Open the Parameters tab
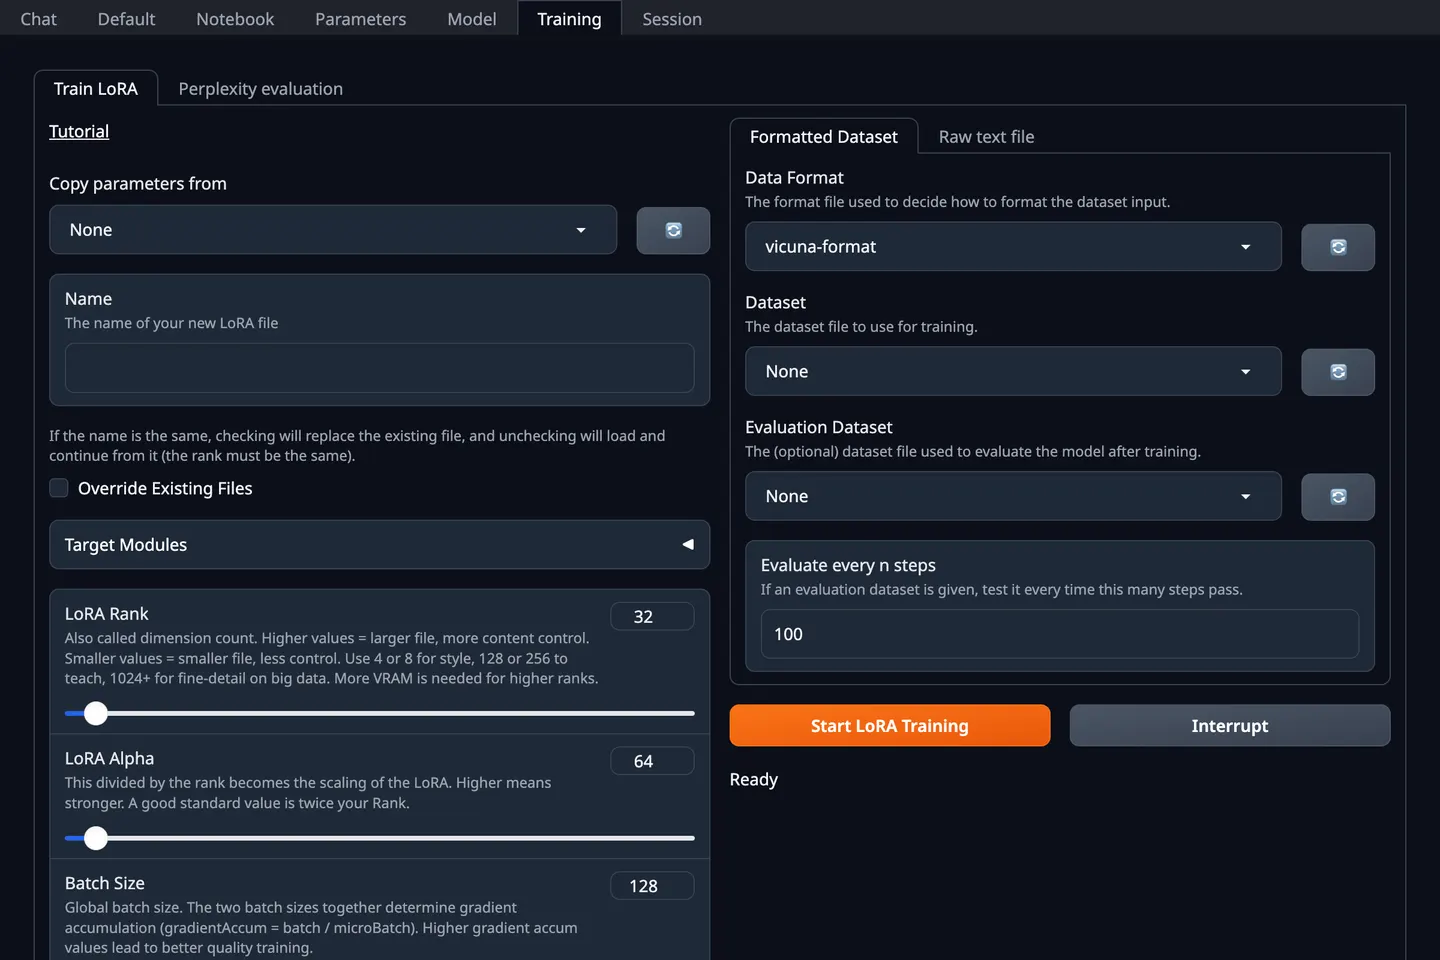Screen dimensions: 1440x960 pyautogui.click(x=361, y=19)
